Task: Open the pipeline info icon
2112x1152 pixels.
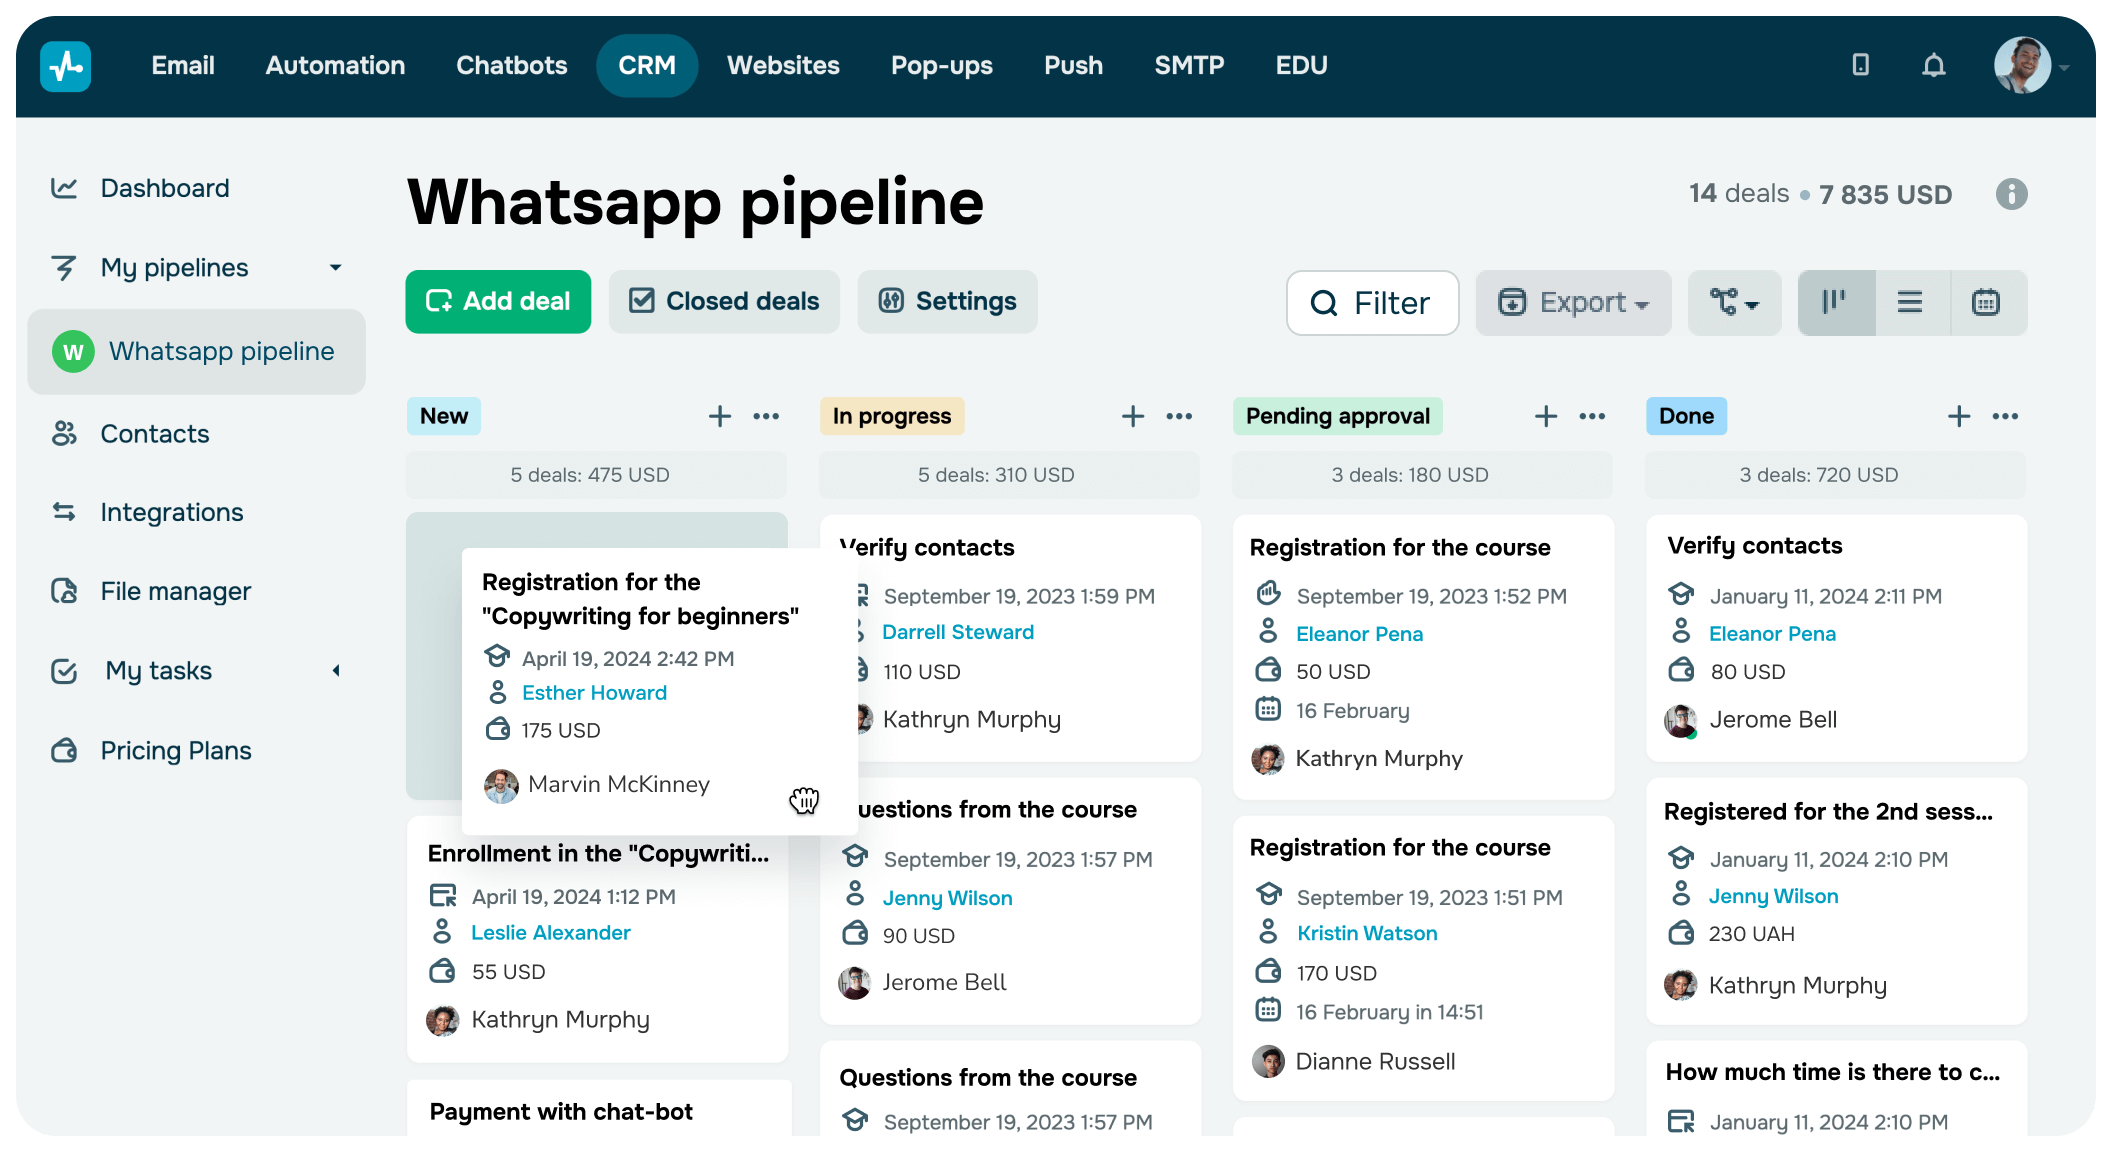Action: pyautogui.click(x=2011, y=194)
